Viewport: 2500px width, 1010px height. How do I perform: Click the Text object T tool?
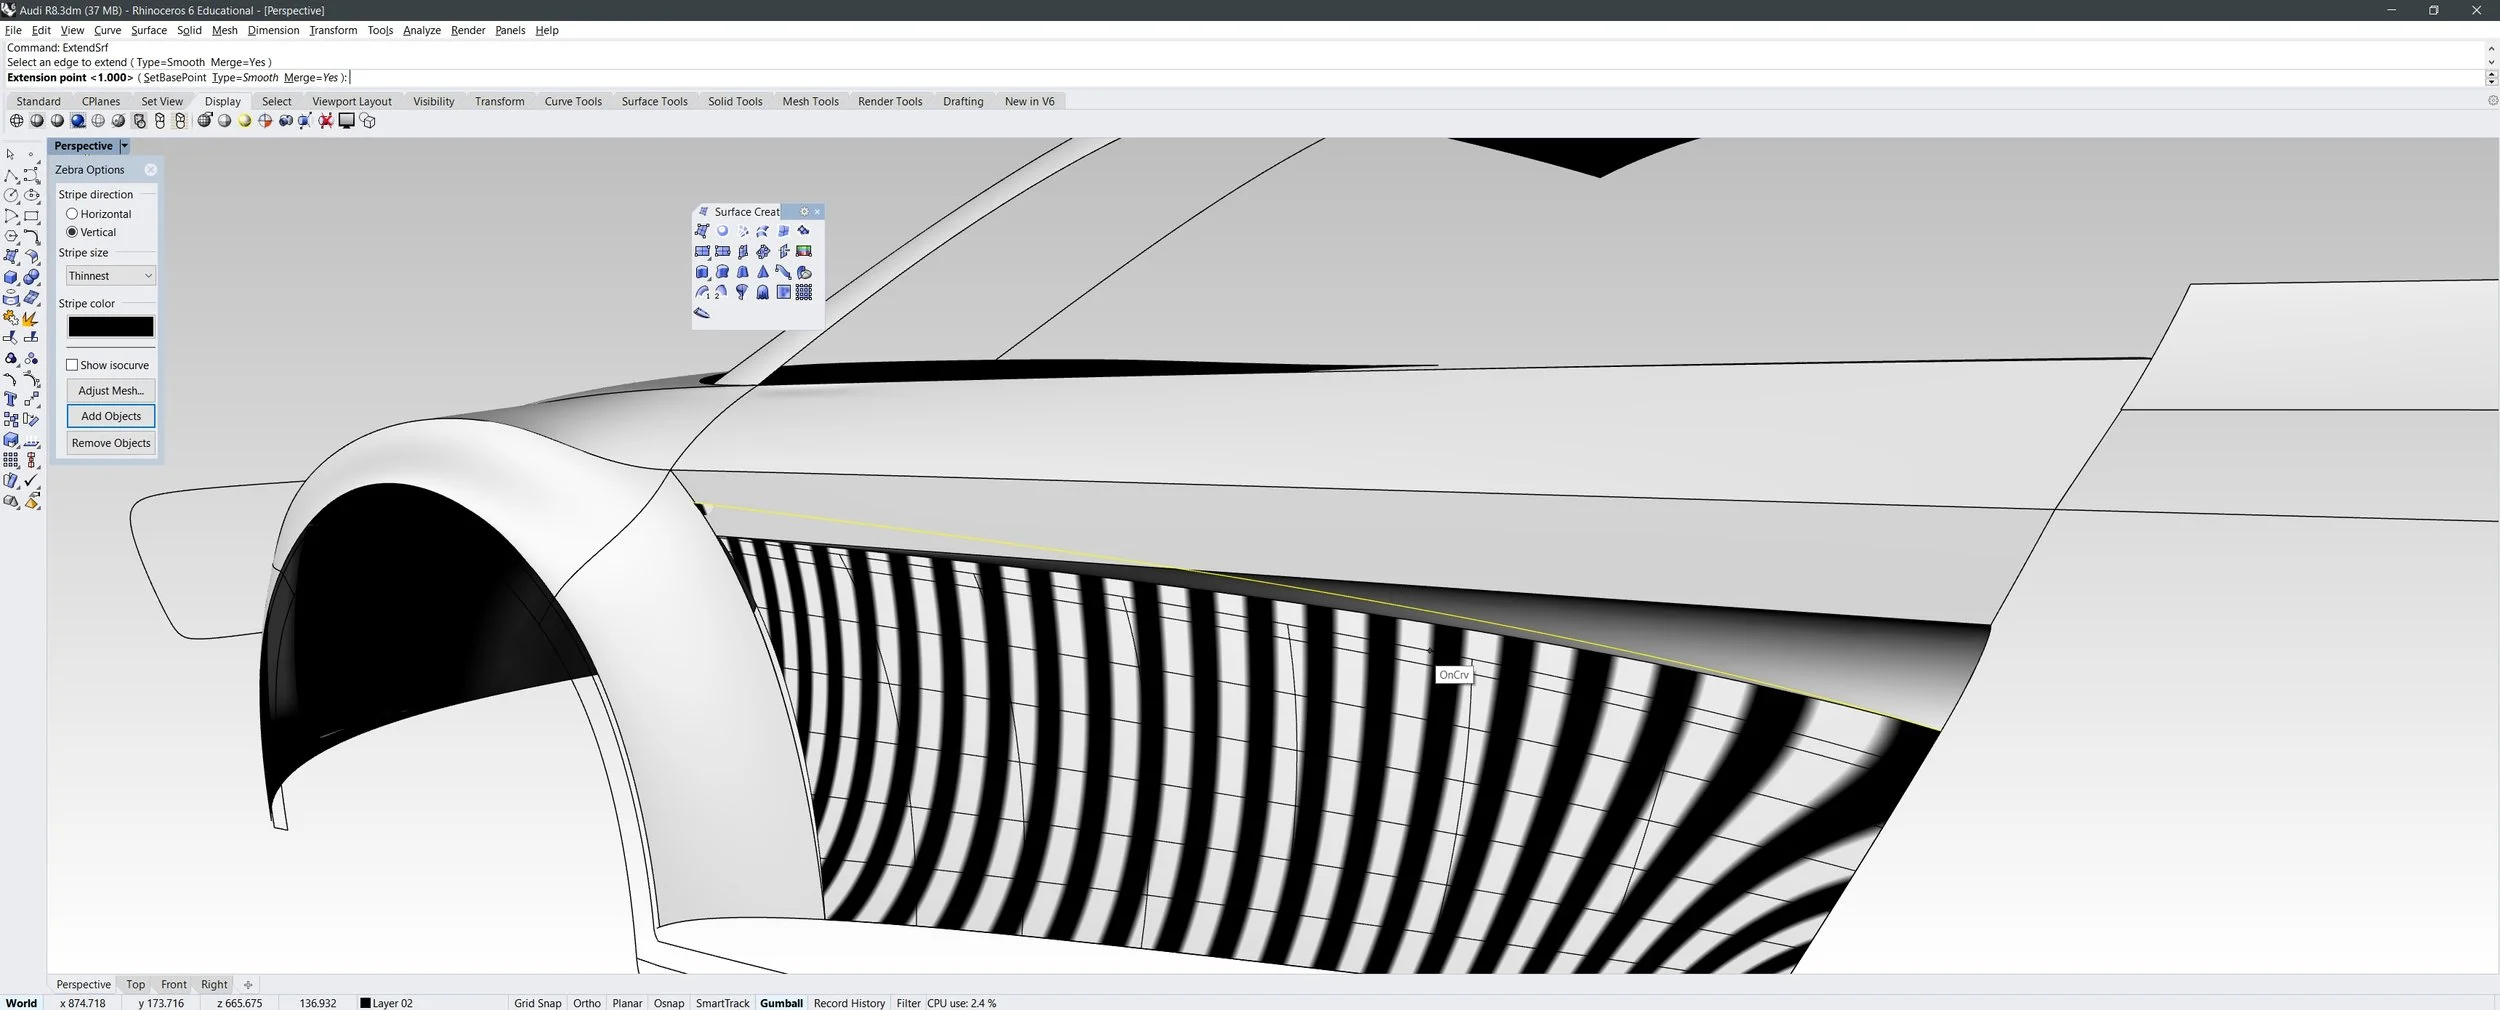tap(11, 399)
